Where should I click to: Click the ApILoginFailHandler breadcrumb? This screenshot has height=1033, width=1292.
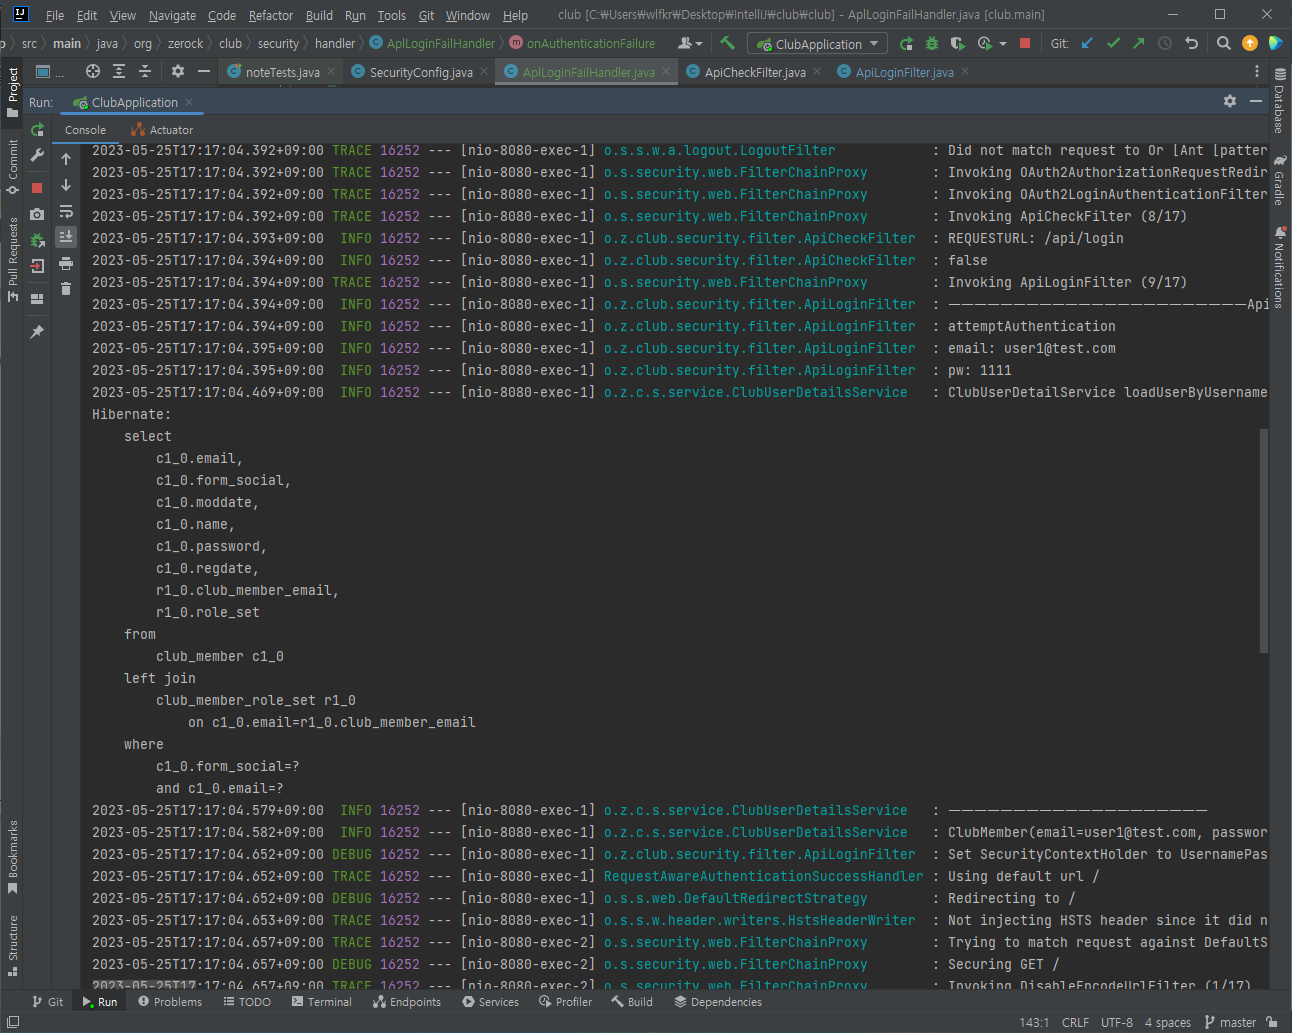pyautogui.click(x=432, y=43)
